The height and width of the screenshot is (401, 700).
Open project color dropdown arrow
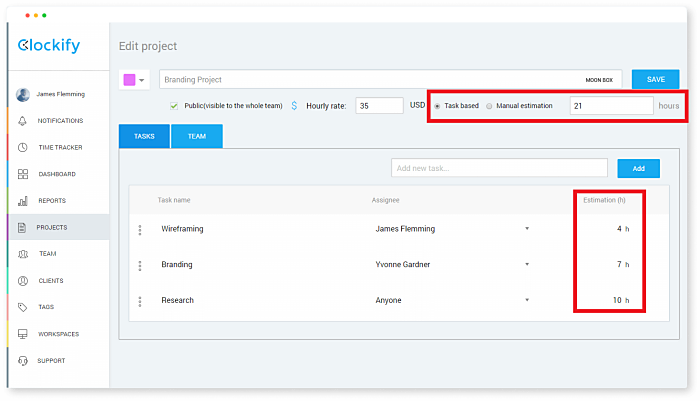tap(142, 80)
